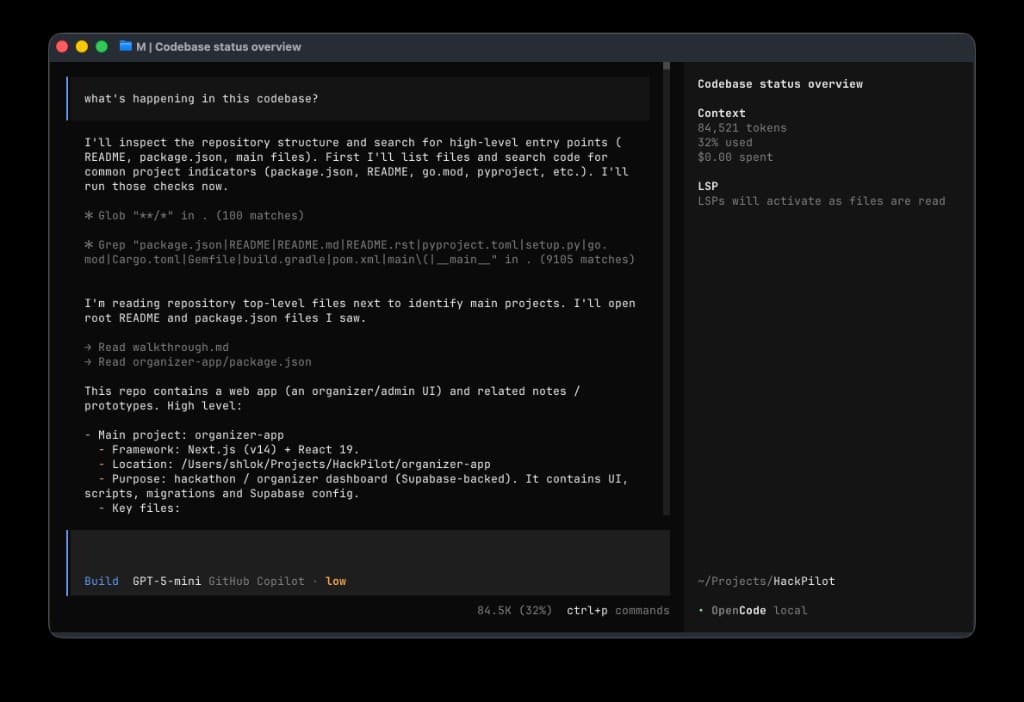Click the 'I'm reading repository top-level files' paragraph

(x=360, y=310)
